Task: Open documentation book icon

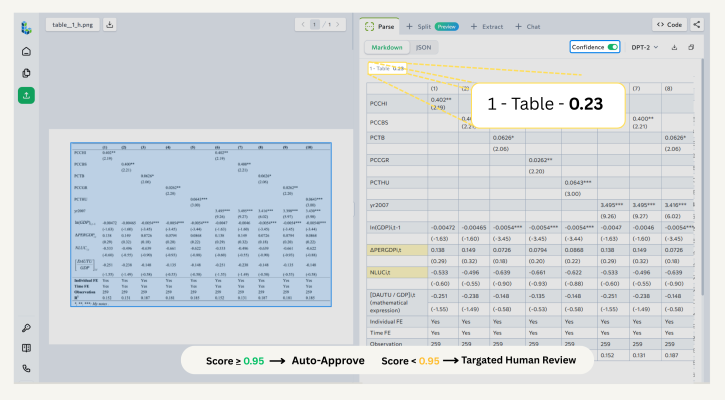Action: (26, 348)
